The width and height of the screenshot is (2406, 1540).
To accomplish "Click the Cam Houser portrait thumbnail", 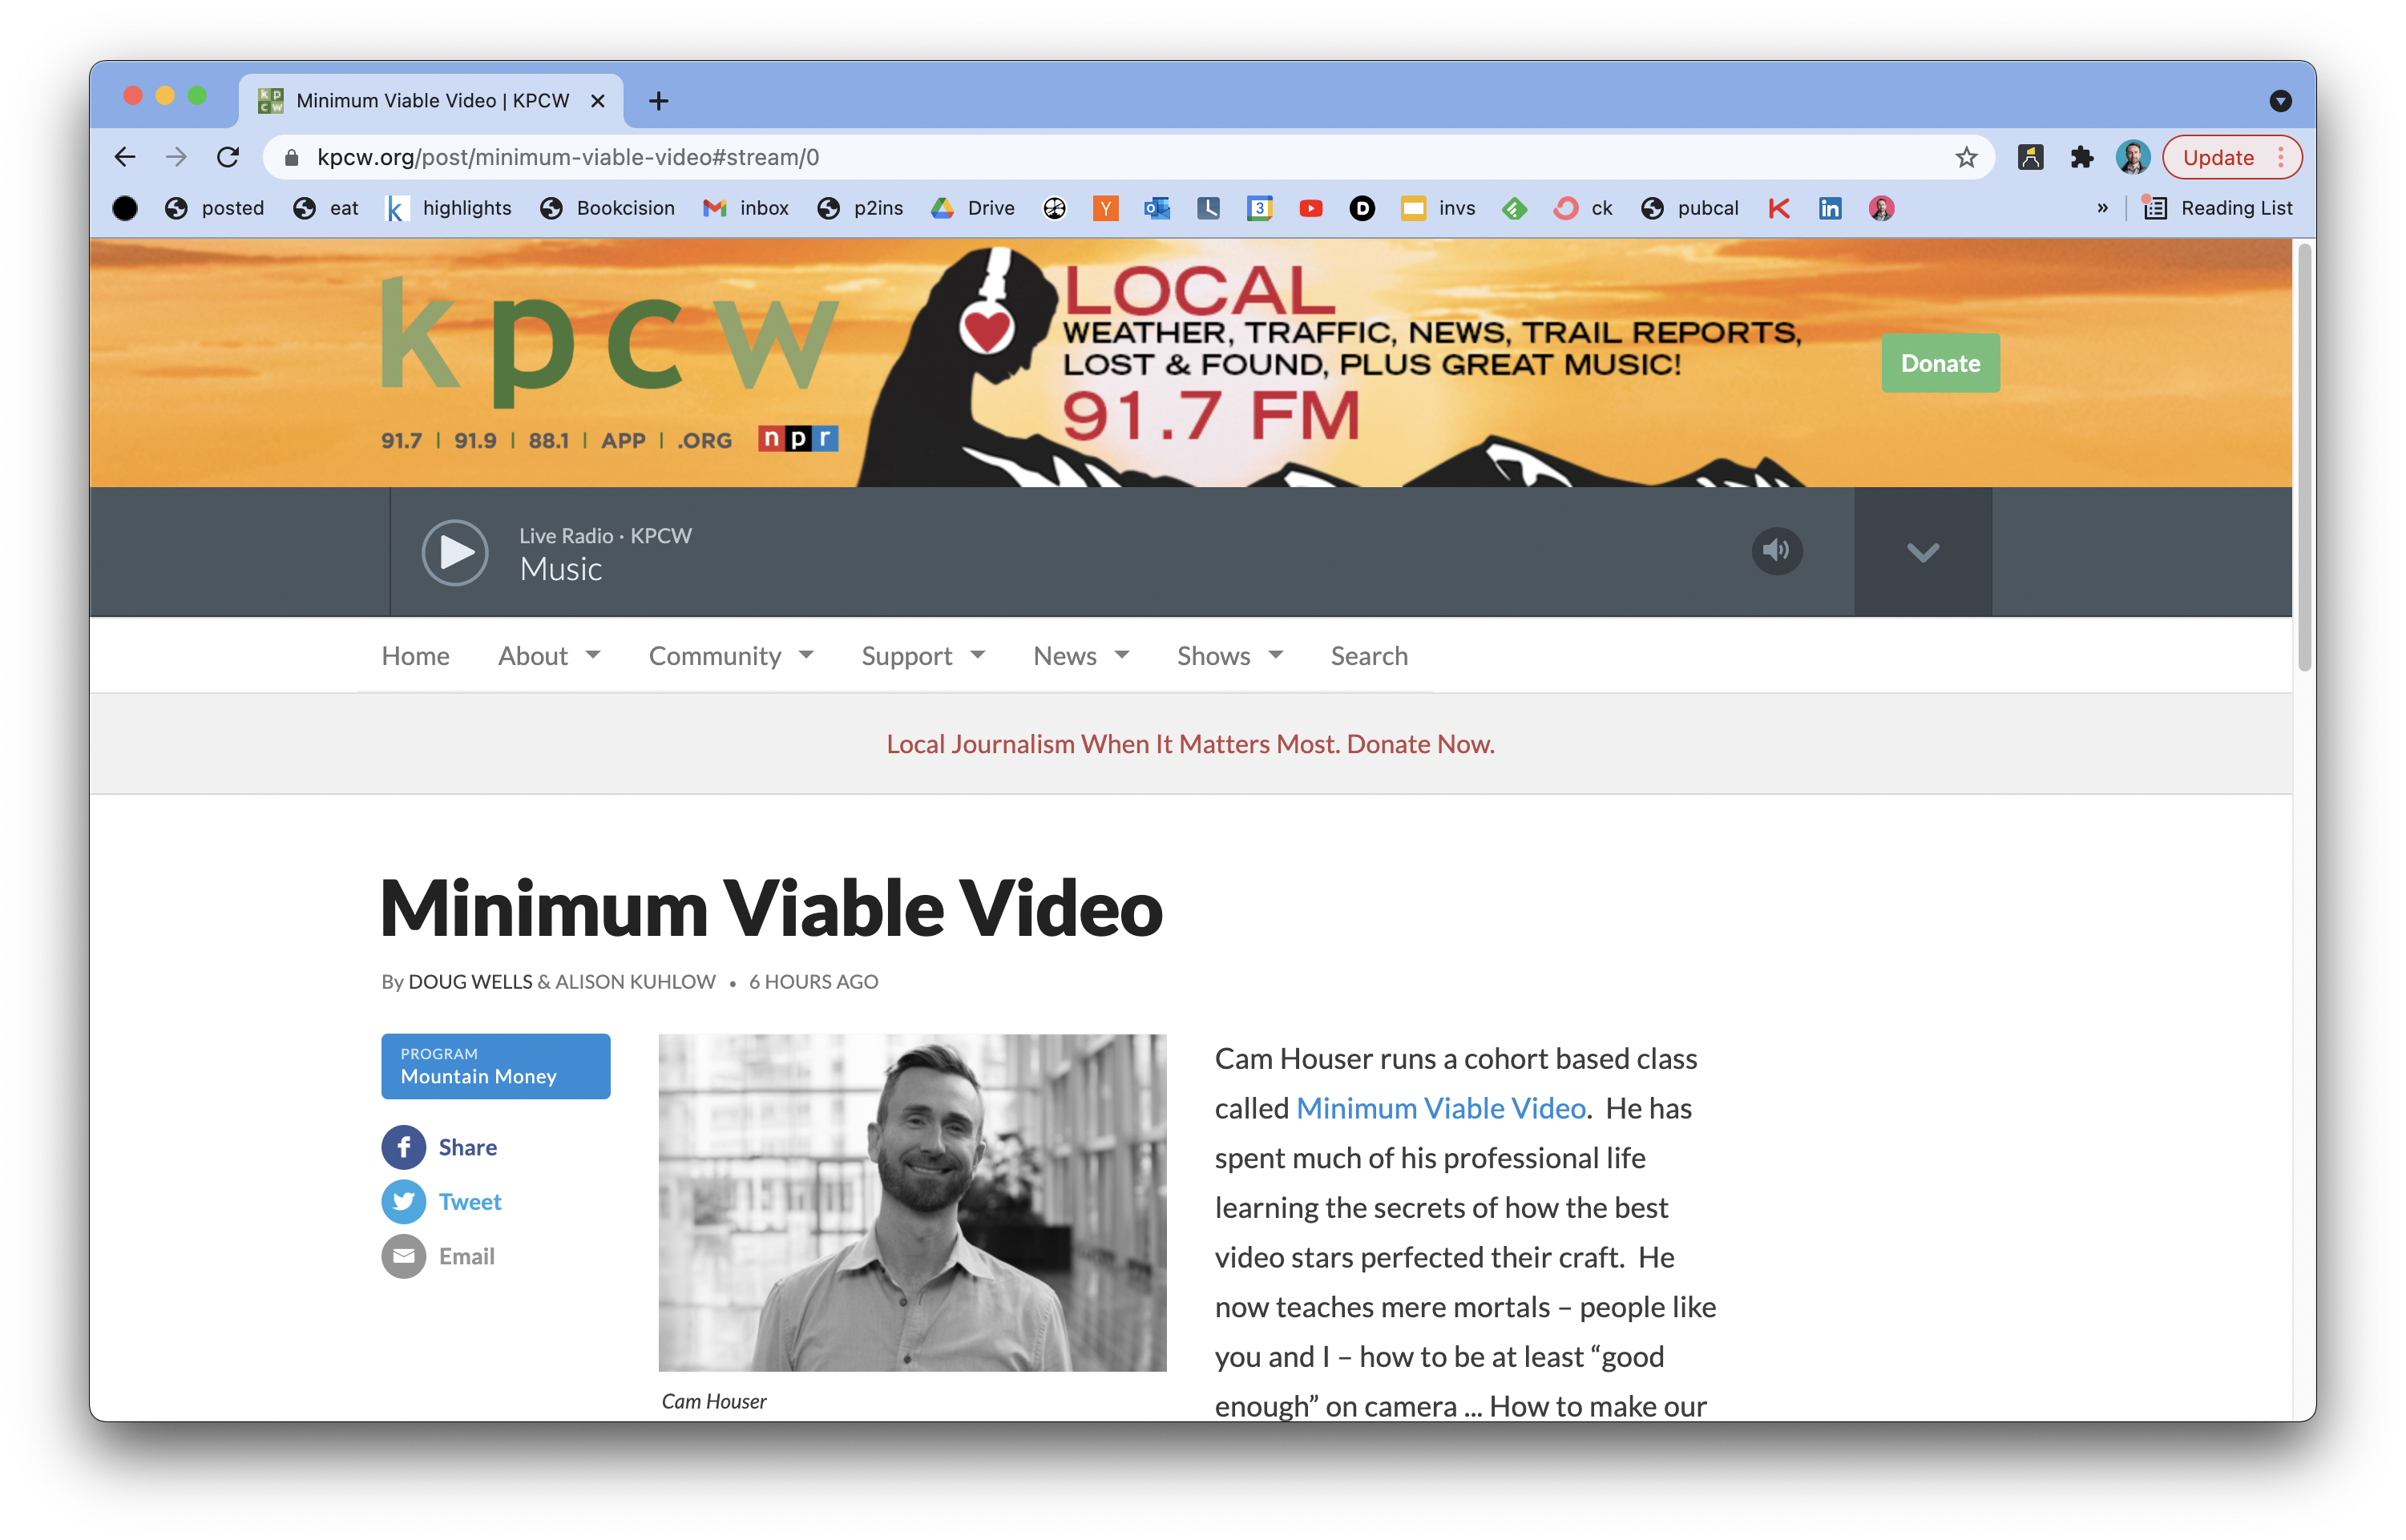I will point(914,1203).
